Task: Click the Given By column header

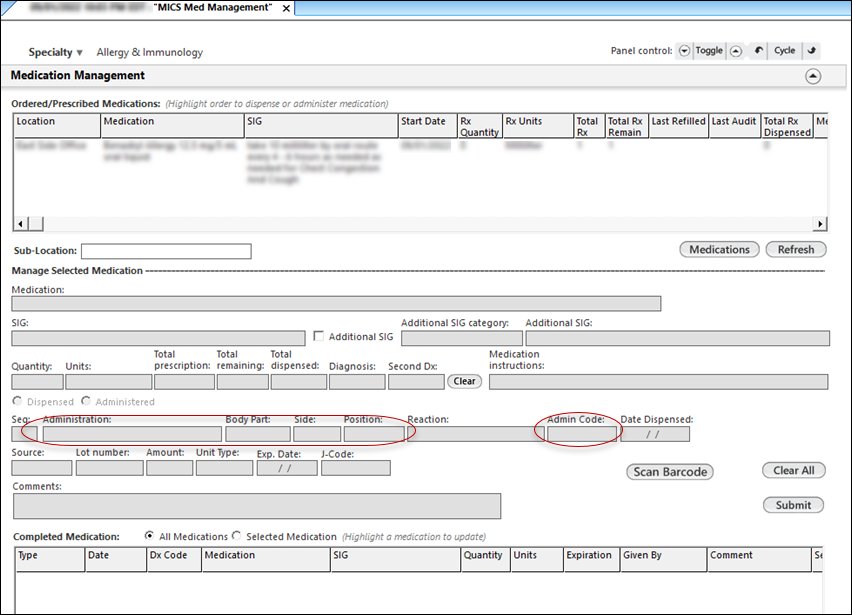Action: click(663, 560)
